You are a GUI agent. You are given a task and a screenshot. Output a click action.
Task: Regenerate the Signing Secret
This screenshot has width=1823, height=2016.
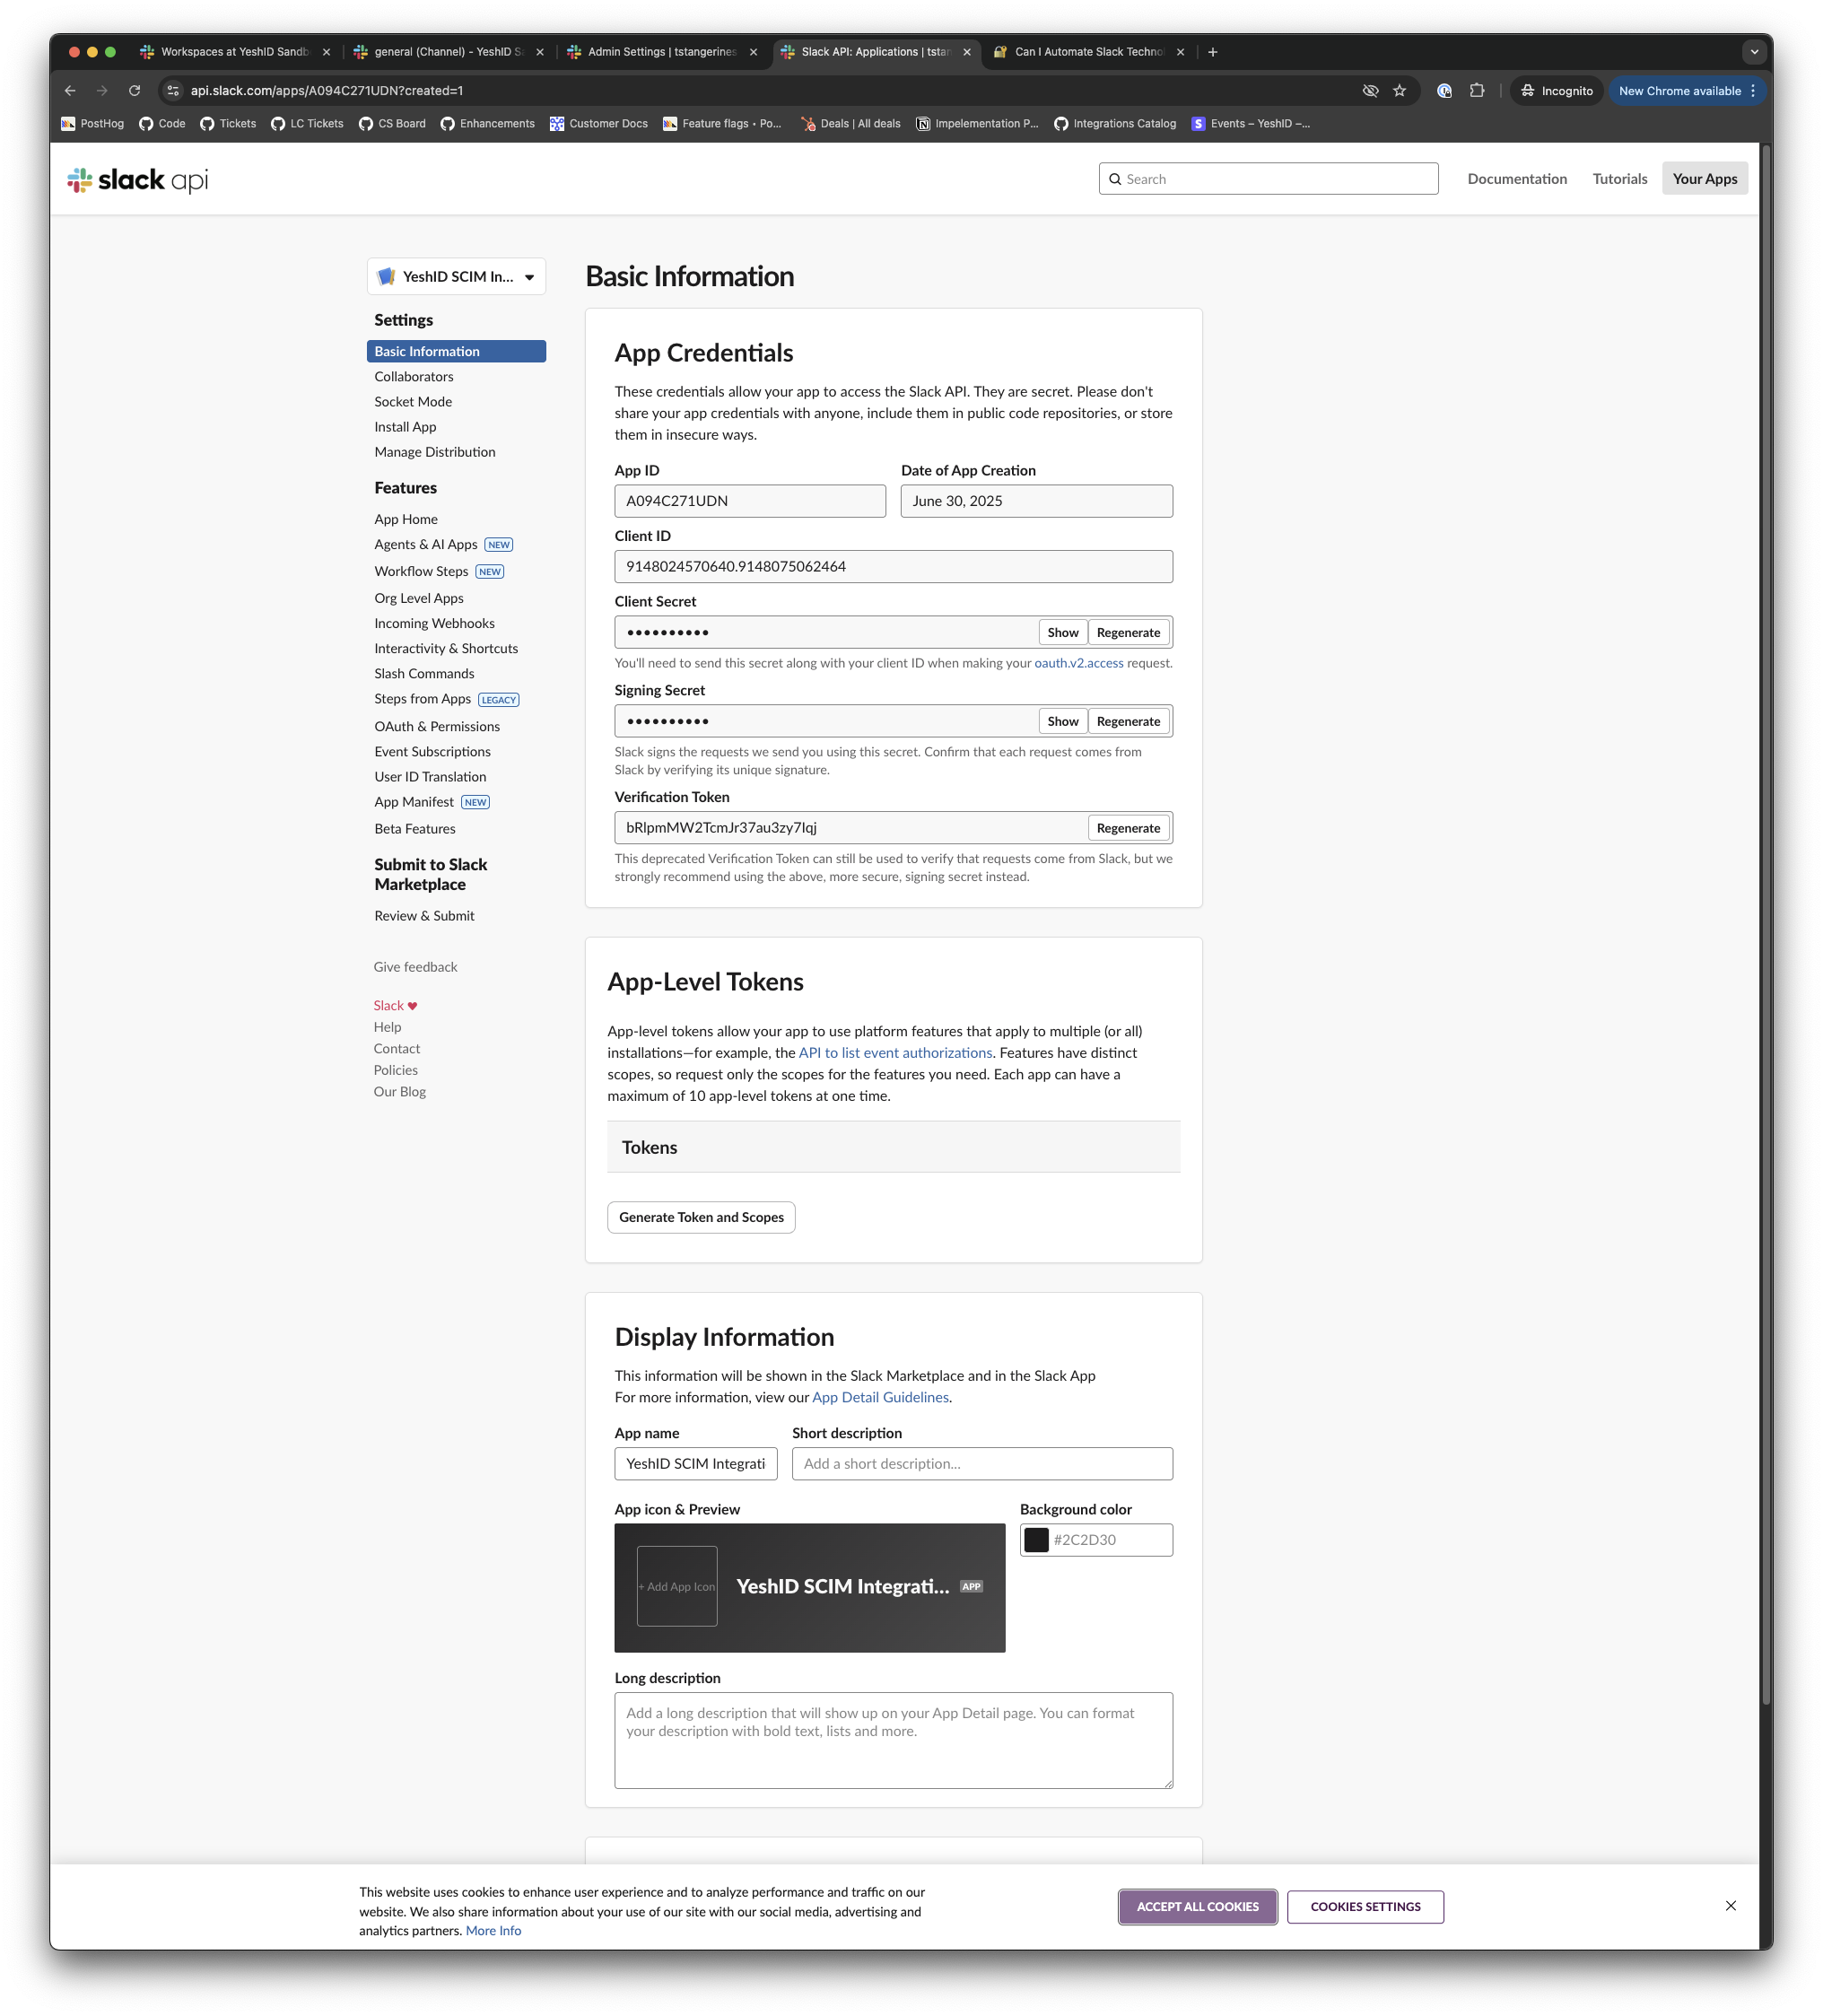pyautogui.click(x=1128, y=721)
